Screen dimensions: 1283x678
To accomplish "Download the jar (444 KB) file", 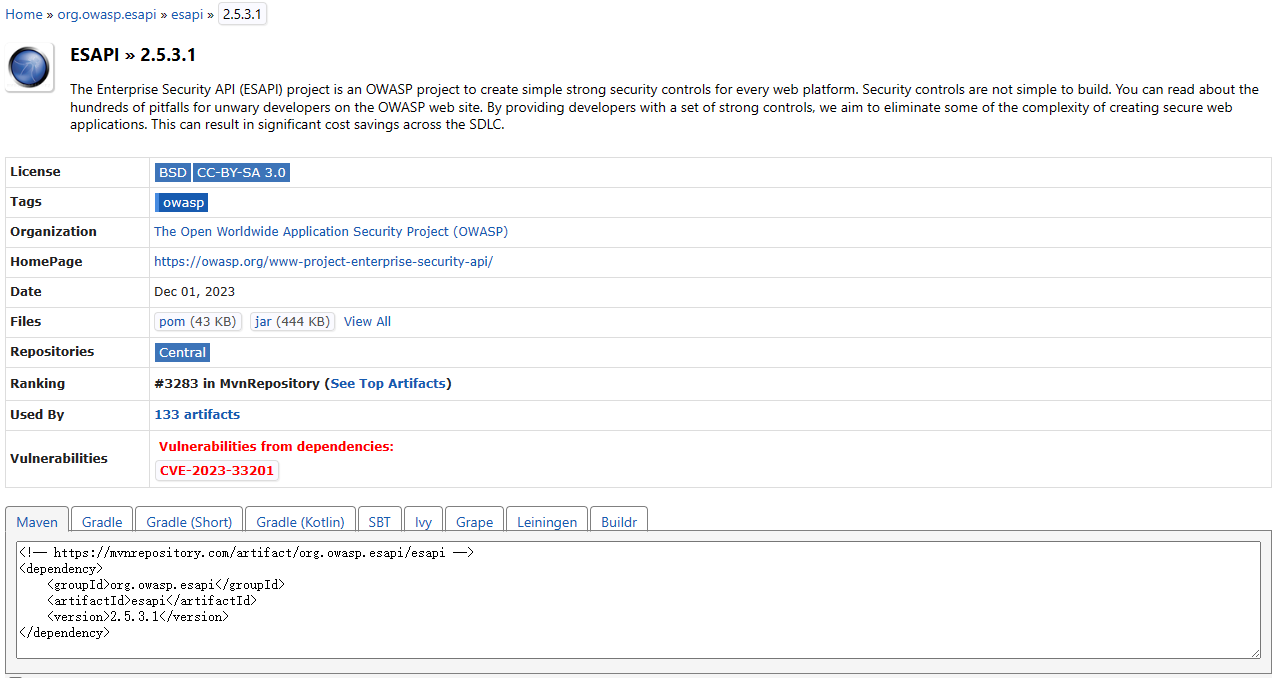I will pyautogui.click(x=292, y=321).
